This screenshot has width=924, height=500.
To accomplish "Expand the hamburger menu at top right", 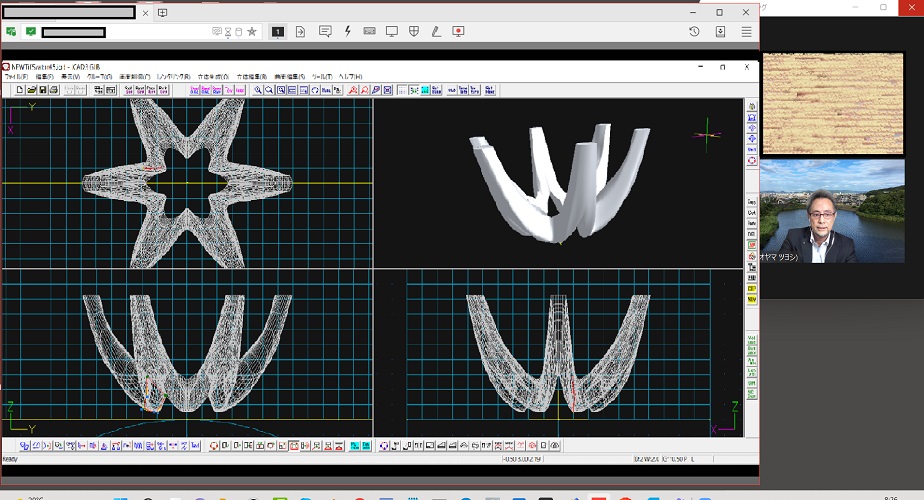I will pos(746,32).
